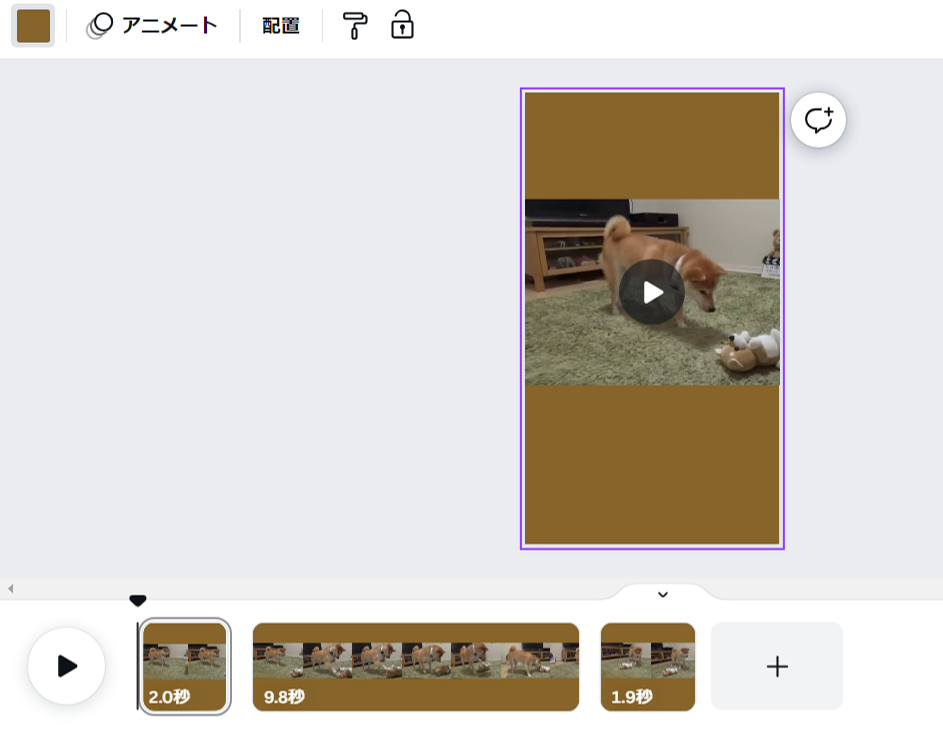Select the brown area above the video
Image resolution: width=943 pixels, height=735 pixels.
[651, 145]
